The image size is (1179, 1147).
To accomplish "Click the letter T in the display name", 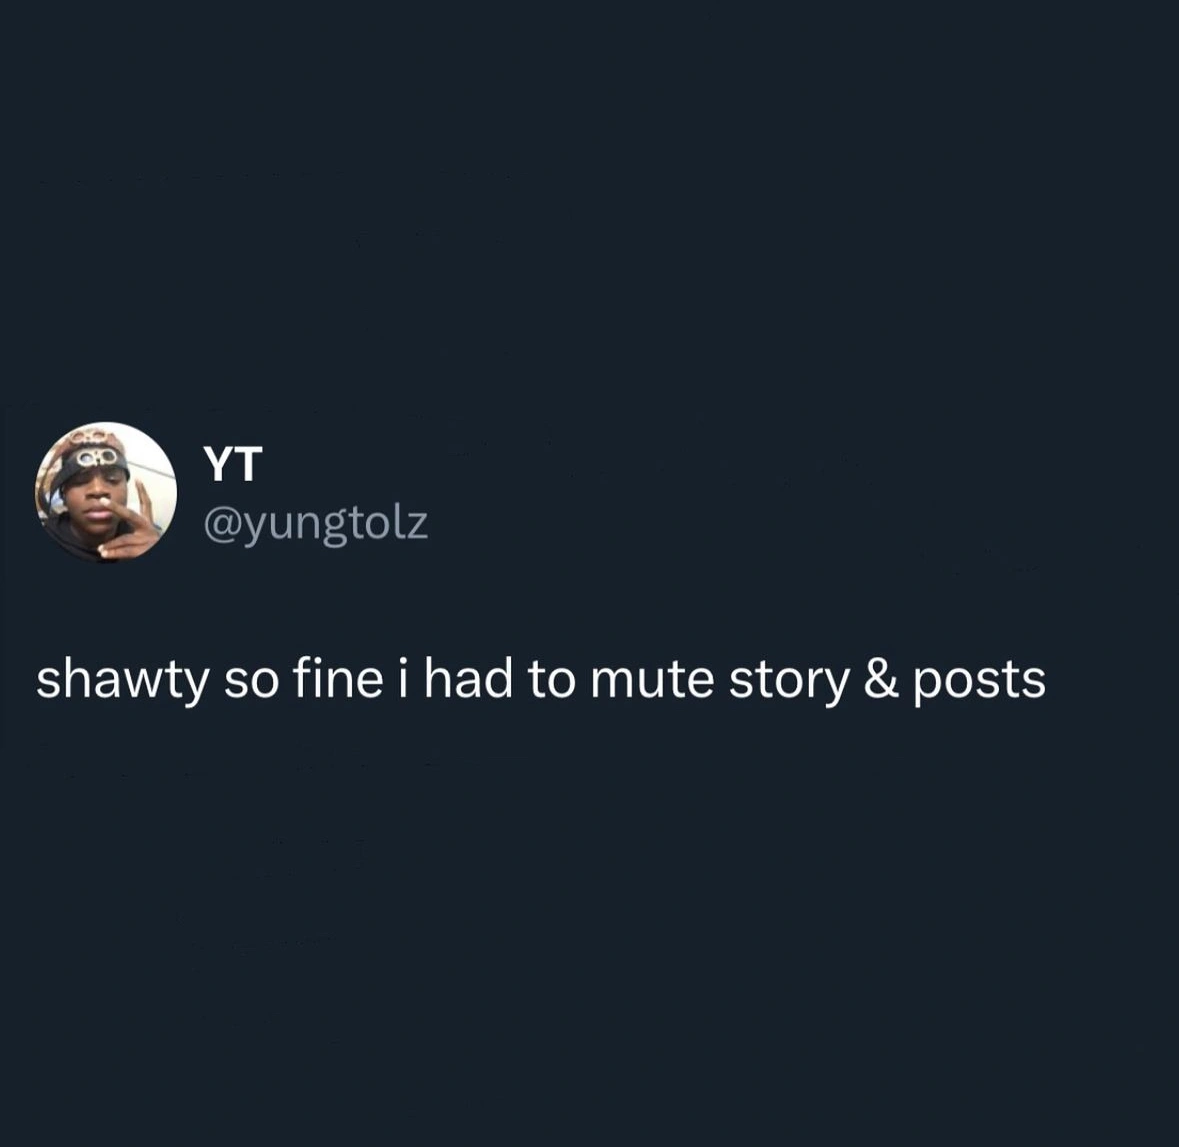I will [247, 464].
